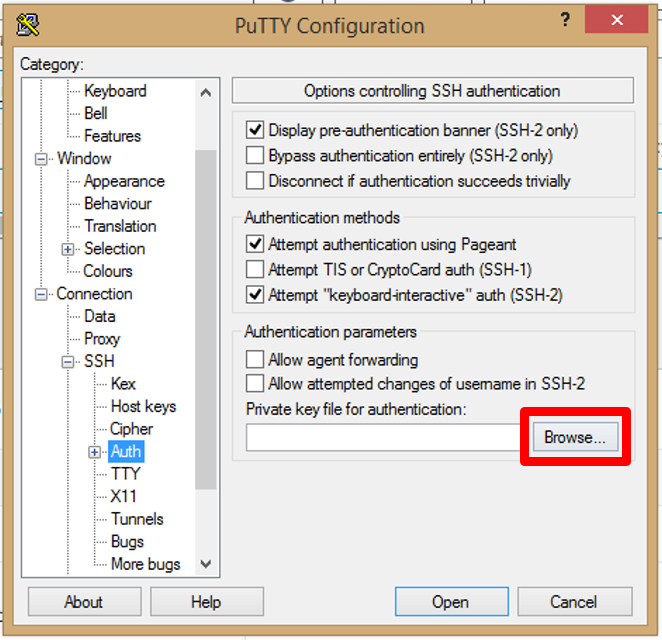This screenshot has width=662, height=640.
Task: Toggle Attempt authentication using Pageant
Action: tap(255, 244)
